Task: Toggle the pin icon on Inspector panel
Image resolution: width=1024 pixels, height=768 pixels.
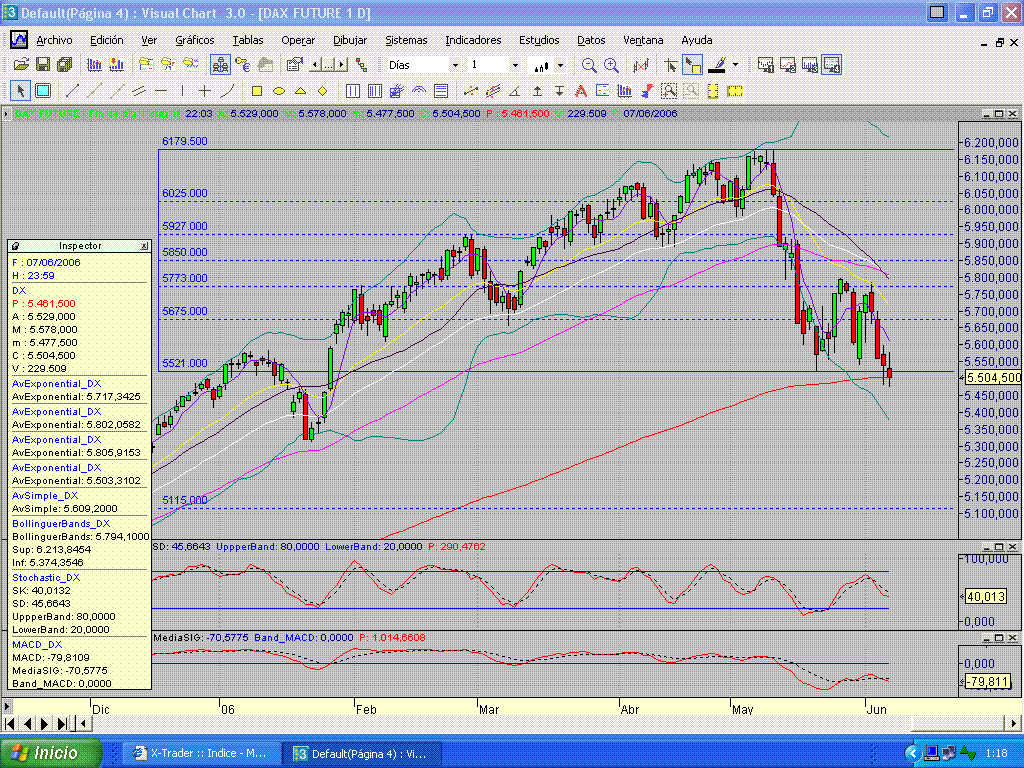Action: point(15,246)
